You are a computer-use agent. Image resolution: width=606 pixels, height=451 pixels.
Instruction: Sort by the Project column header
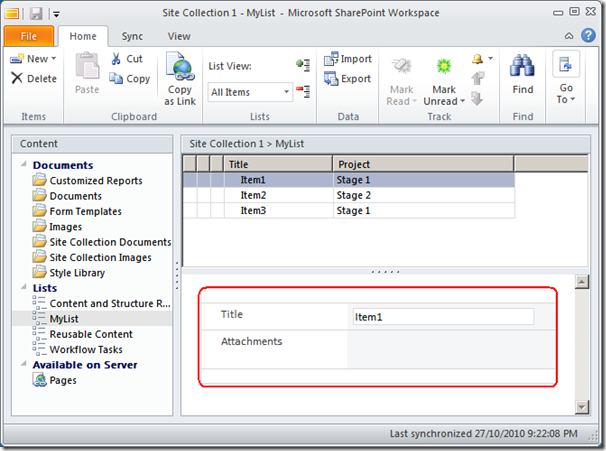pos(424,164)
